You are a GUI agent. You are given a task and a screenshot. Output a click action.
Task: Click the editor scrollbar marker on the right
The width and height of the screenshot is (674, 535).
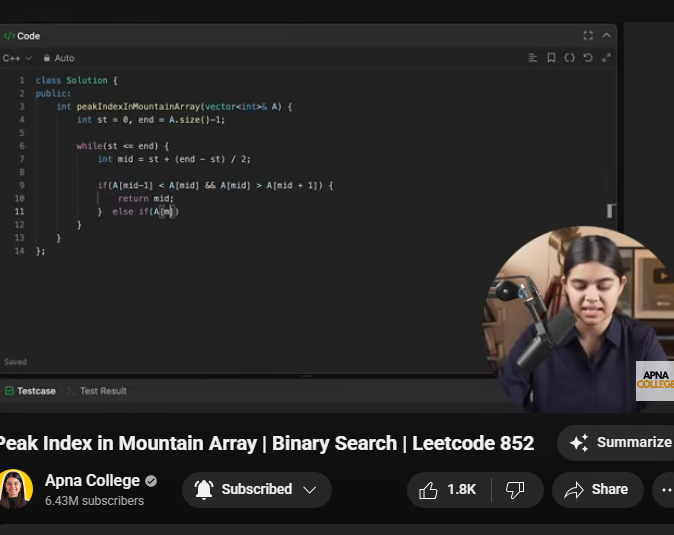tap(611, 211)
